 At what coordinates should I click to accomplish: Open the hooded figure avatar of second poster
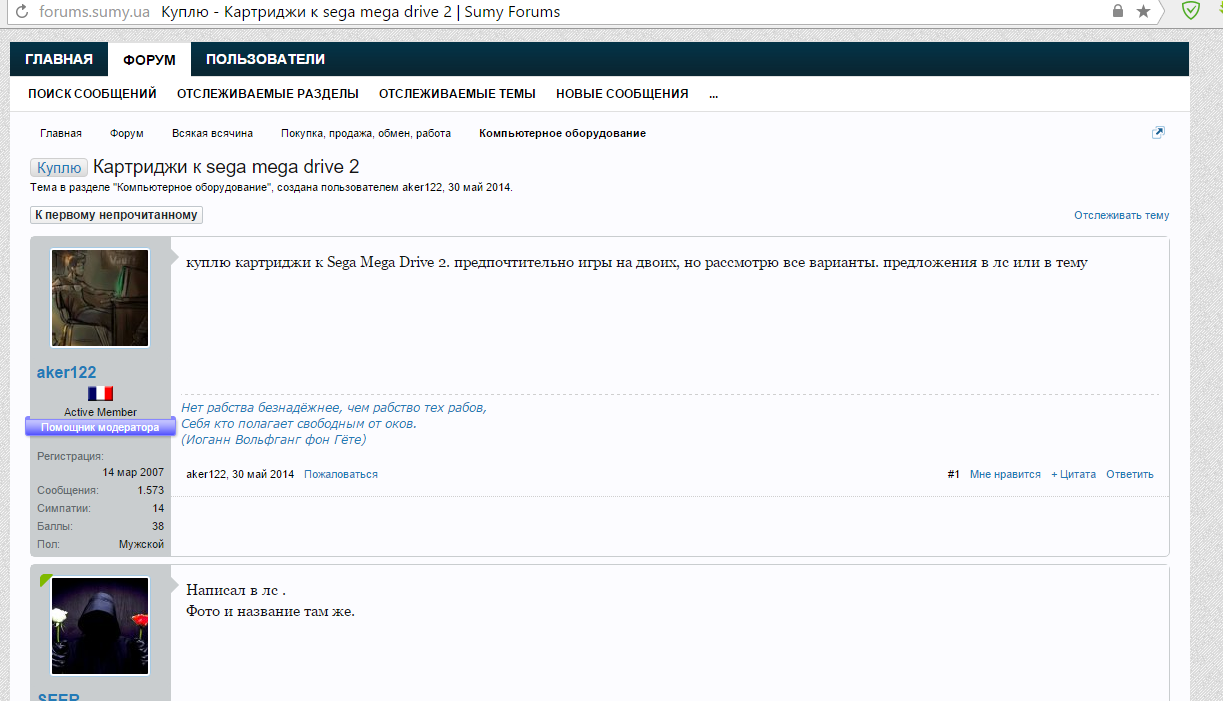pos(100,626)
